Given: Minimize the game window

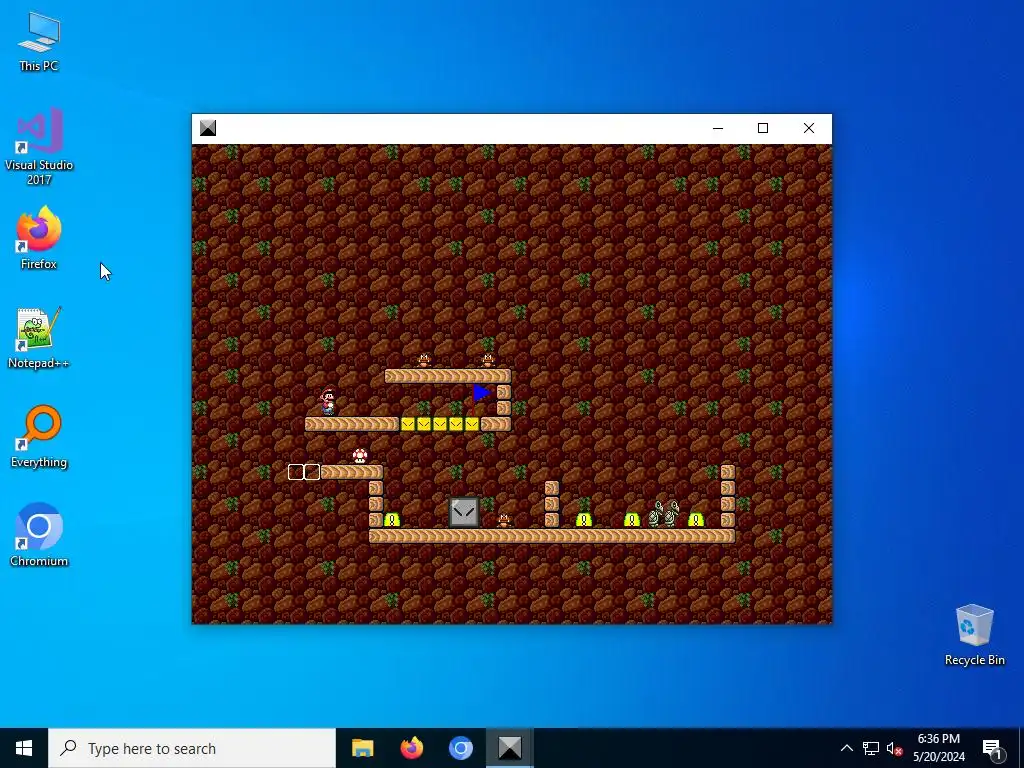Looking at the screenshot, I should 718,128.
